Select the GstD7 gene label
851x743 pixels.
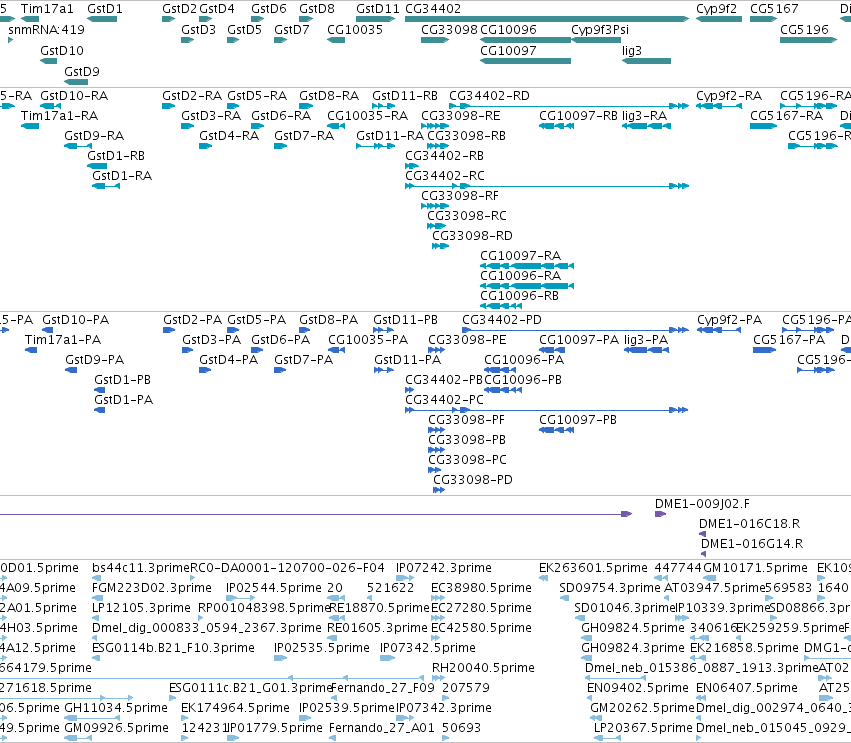(x=291, y=29)
